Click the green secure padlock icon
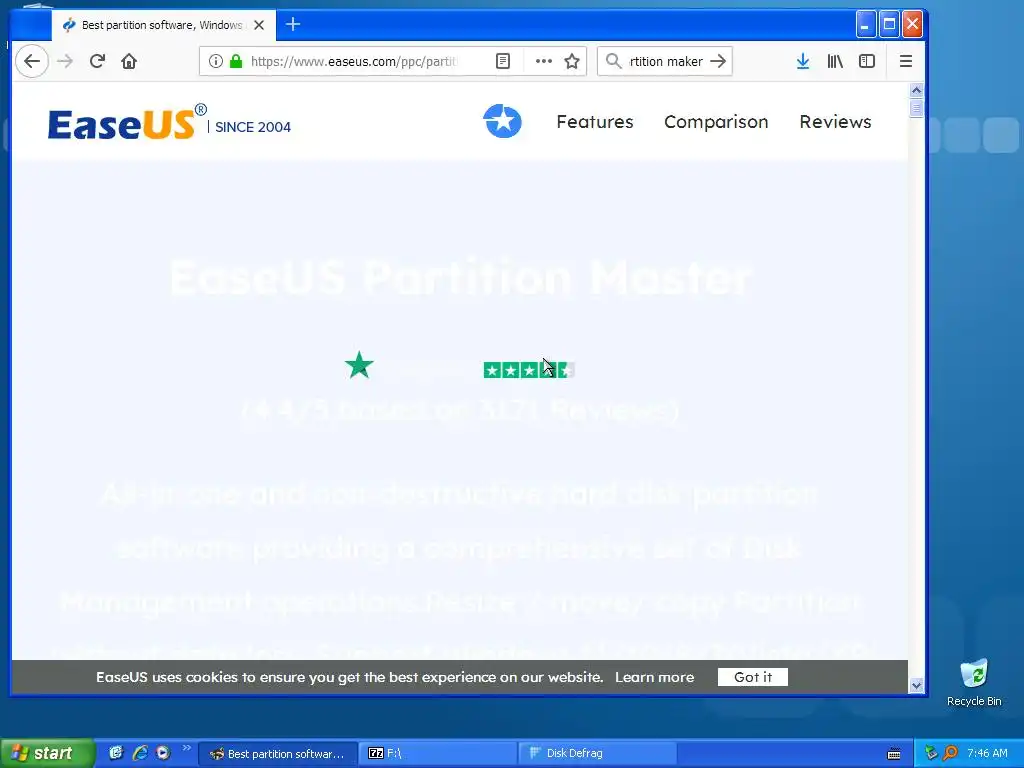Viewport: 1024px width, 768px height. [x=236, y=61]
